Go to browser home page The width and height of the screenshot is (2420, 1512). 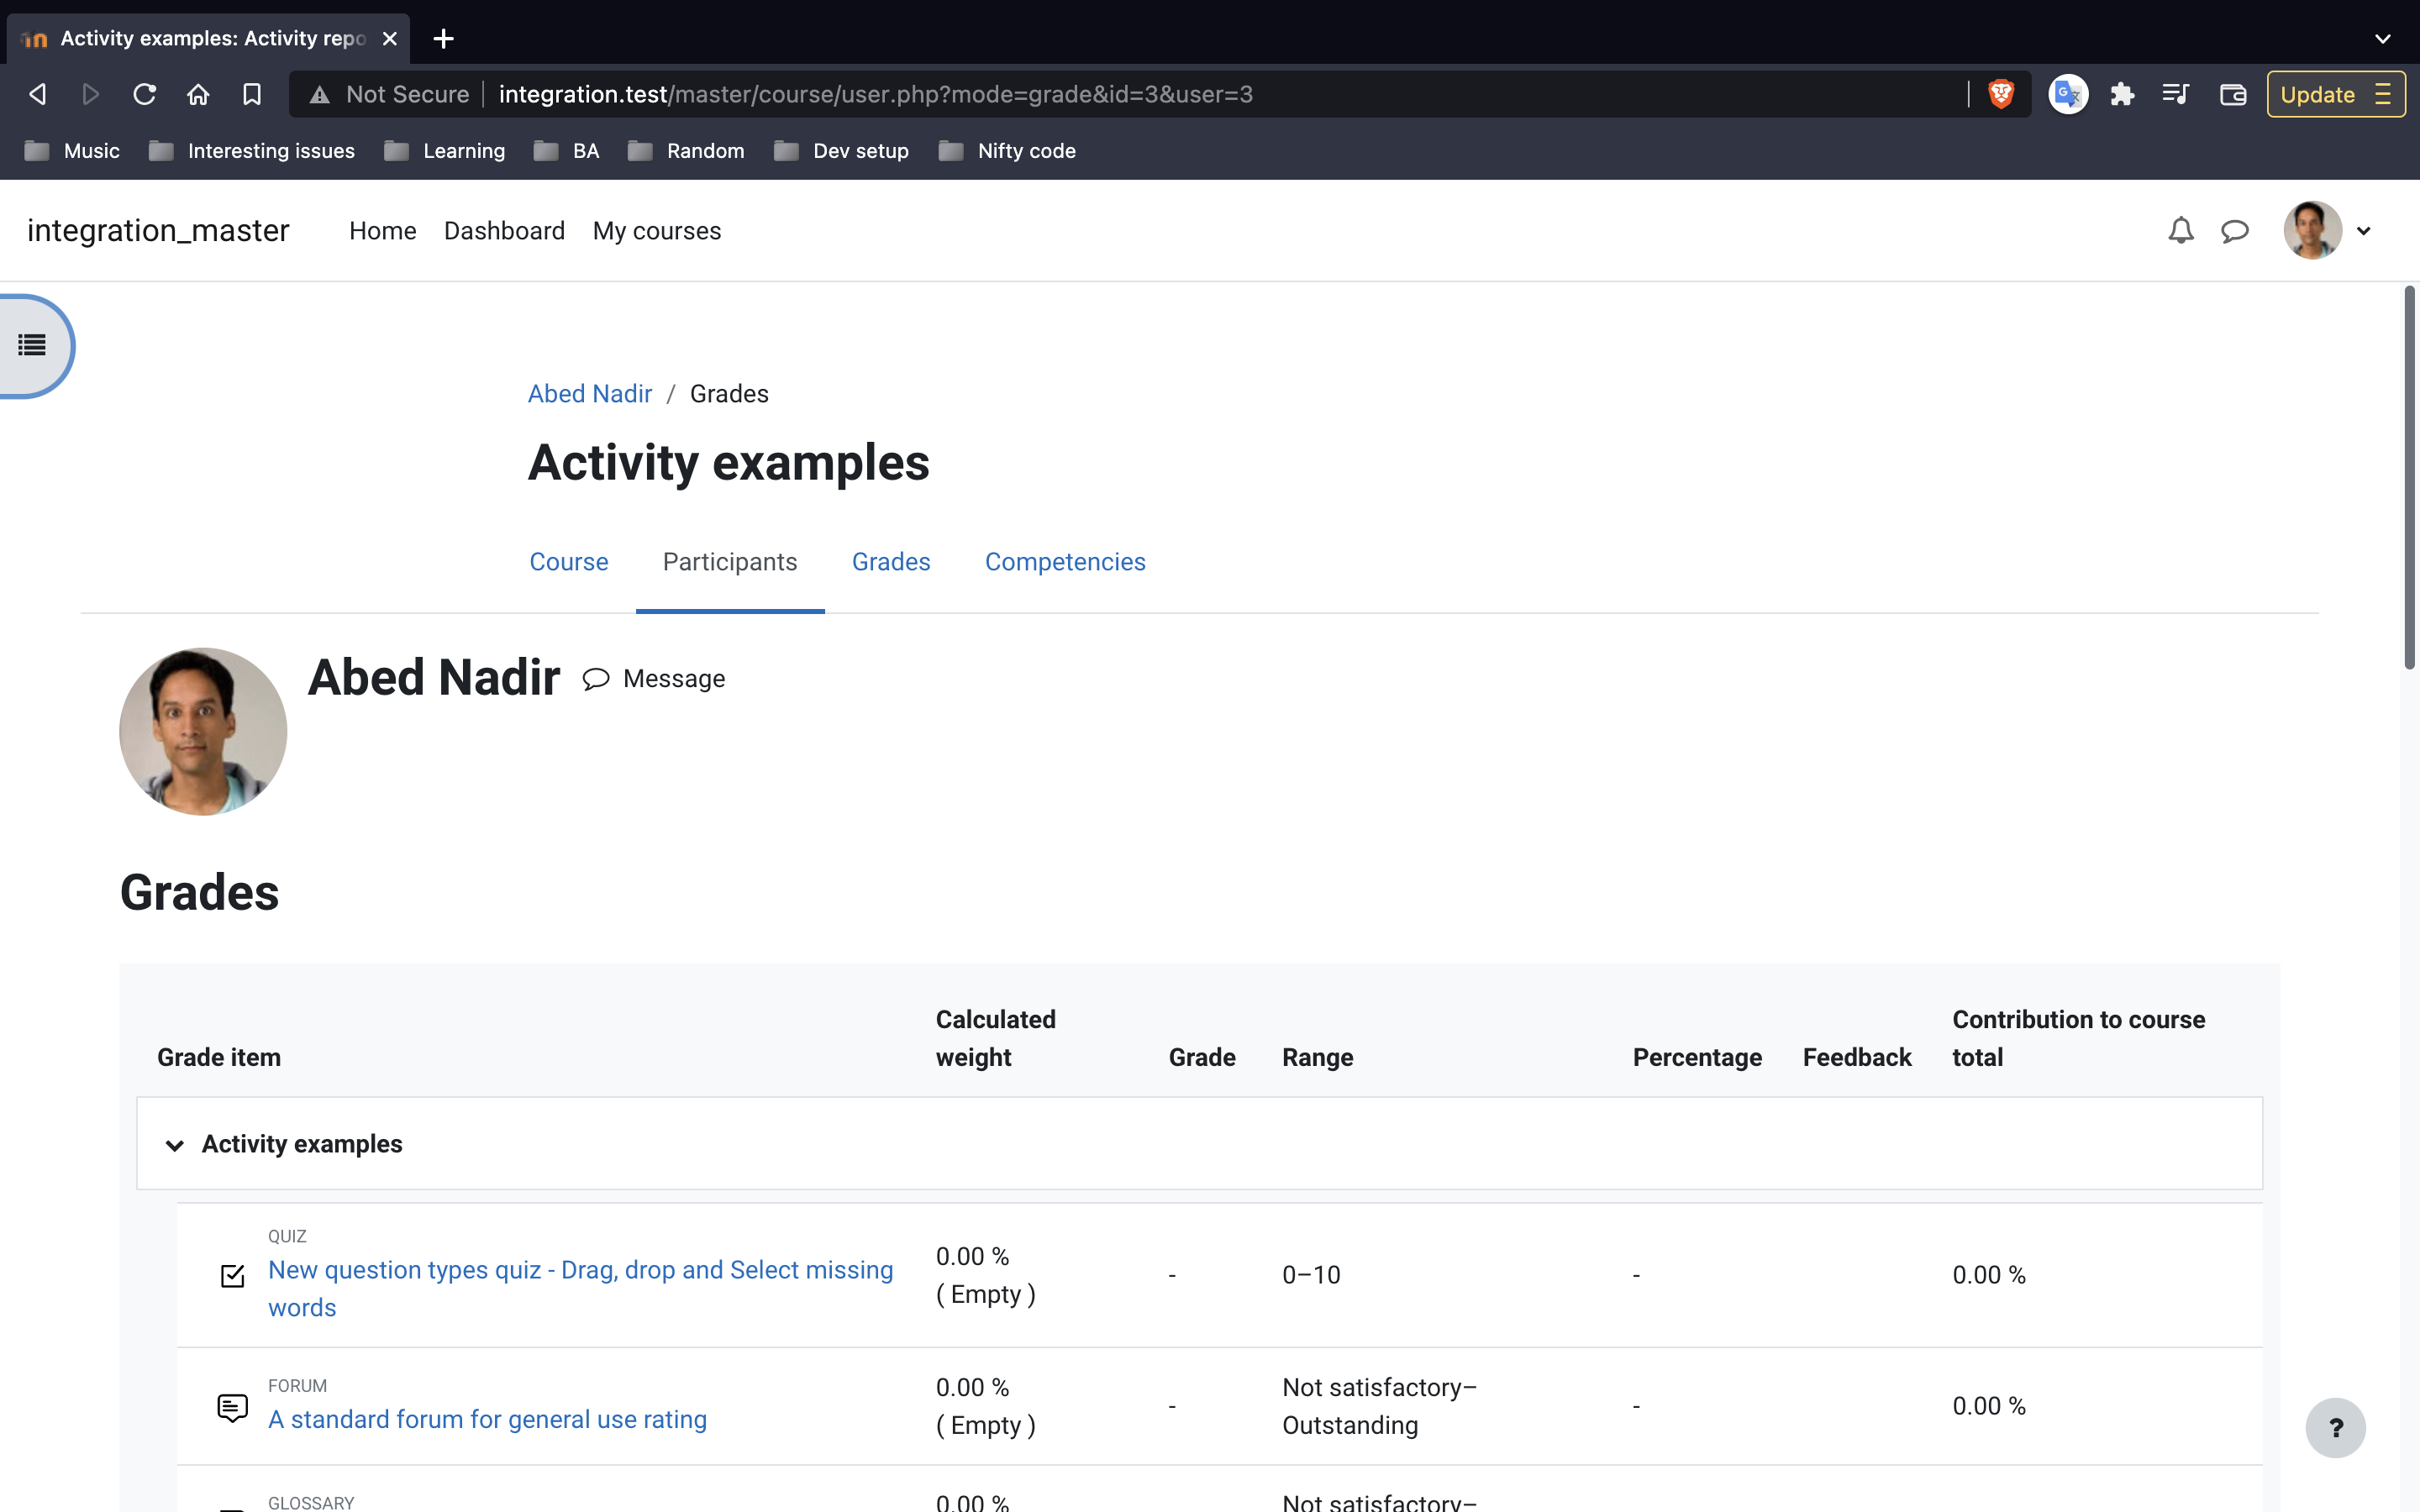click(198, 94)
